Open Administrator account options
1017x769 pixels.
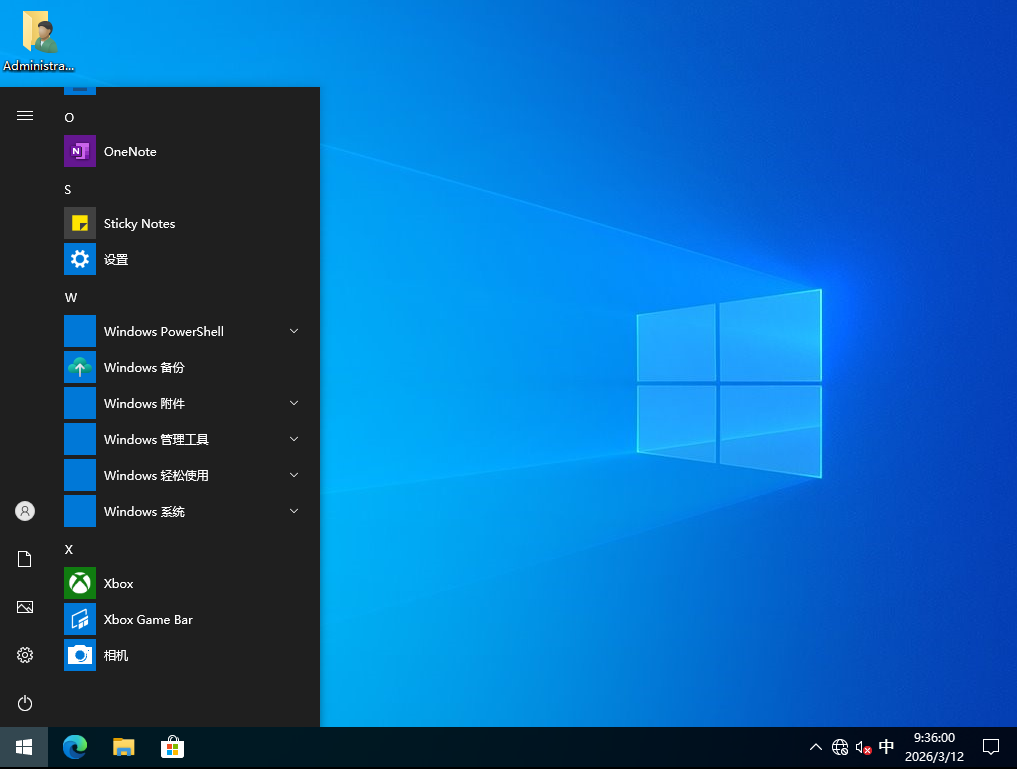24,511
